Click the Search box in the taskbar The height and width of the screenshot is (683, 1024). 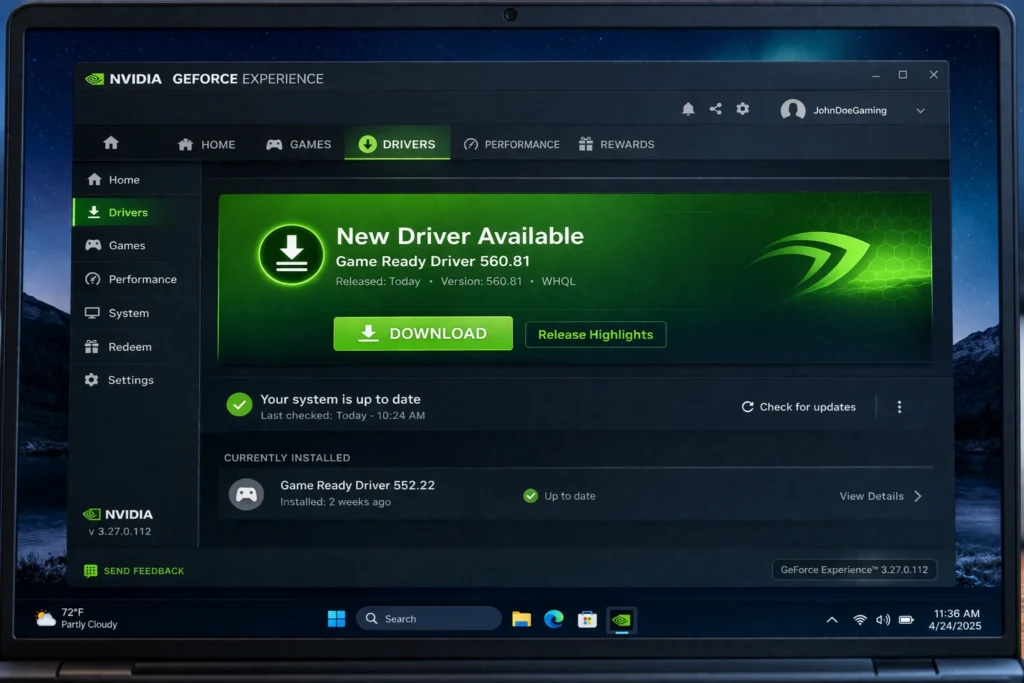pyautogui.click(x=428, y=618)
